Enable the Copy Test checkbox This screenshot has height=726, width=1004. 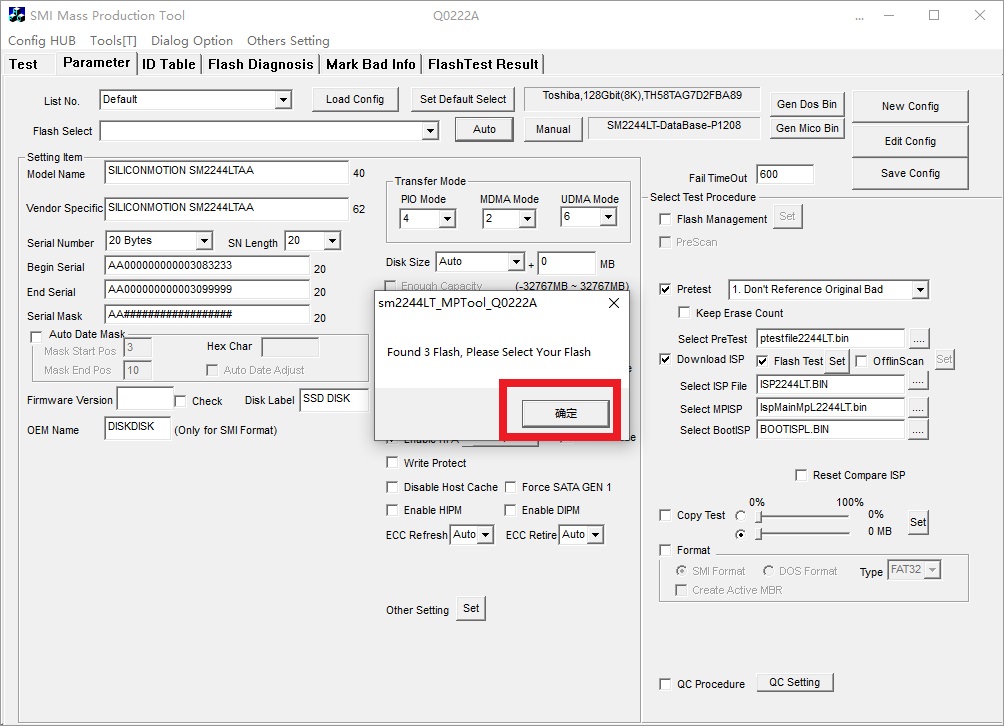[666, 516]
